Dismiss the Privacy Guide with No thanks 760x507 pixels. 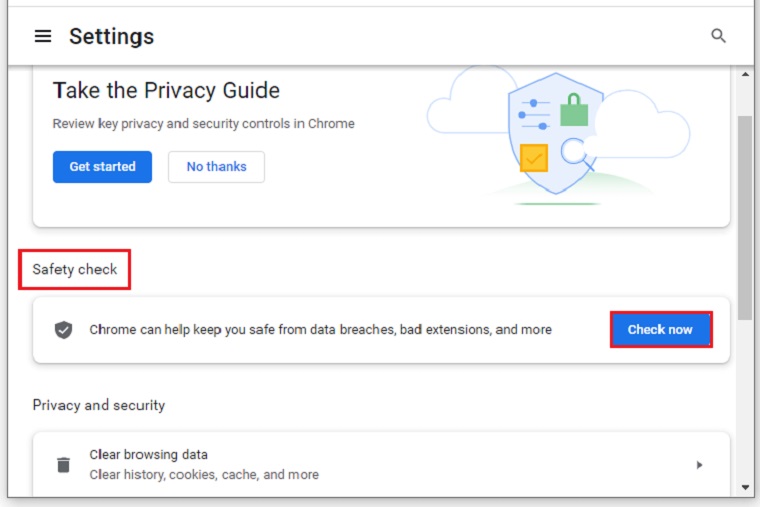[216, 167]
